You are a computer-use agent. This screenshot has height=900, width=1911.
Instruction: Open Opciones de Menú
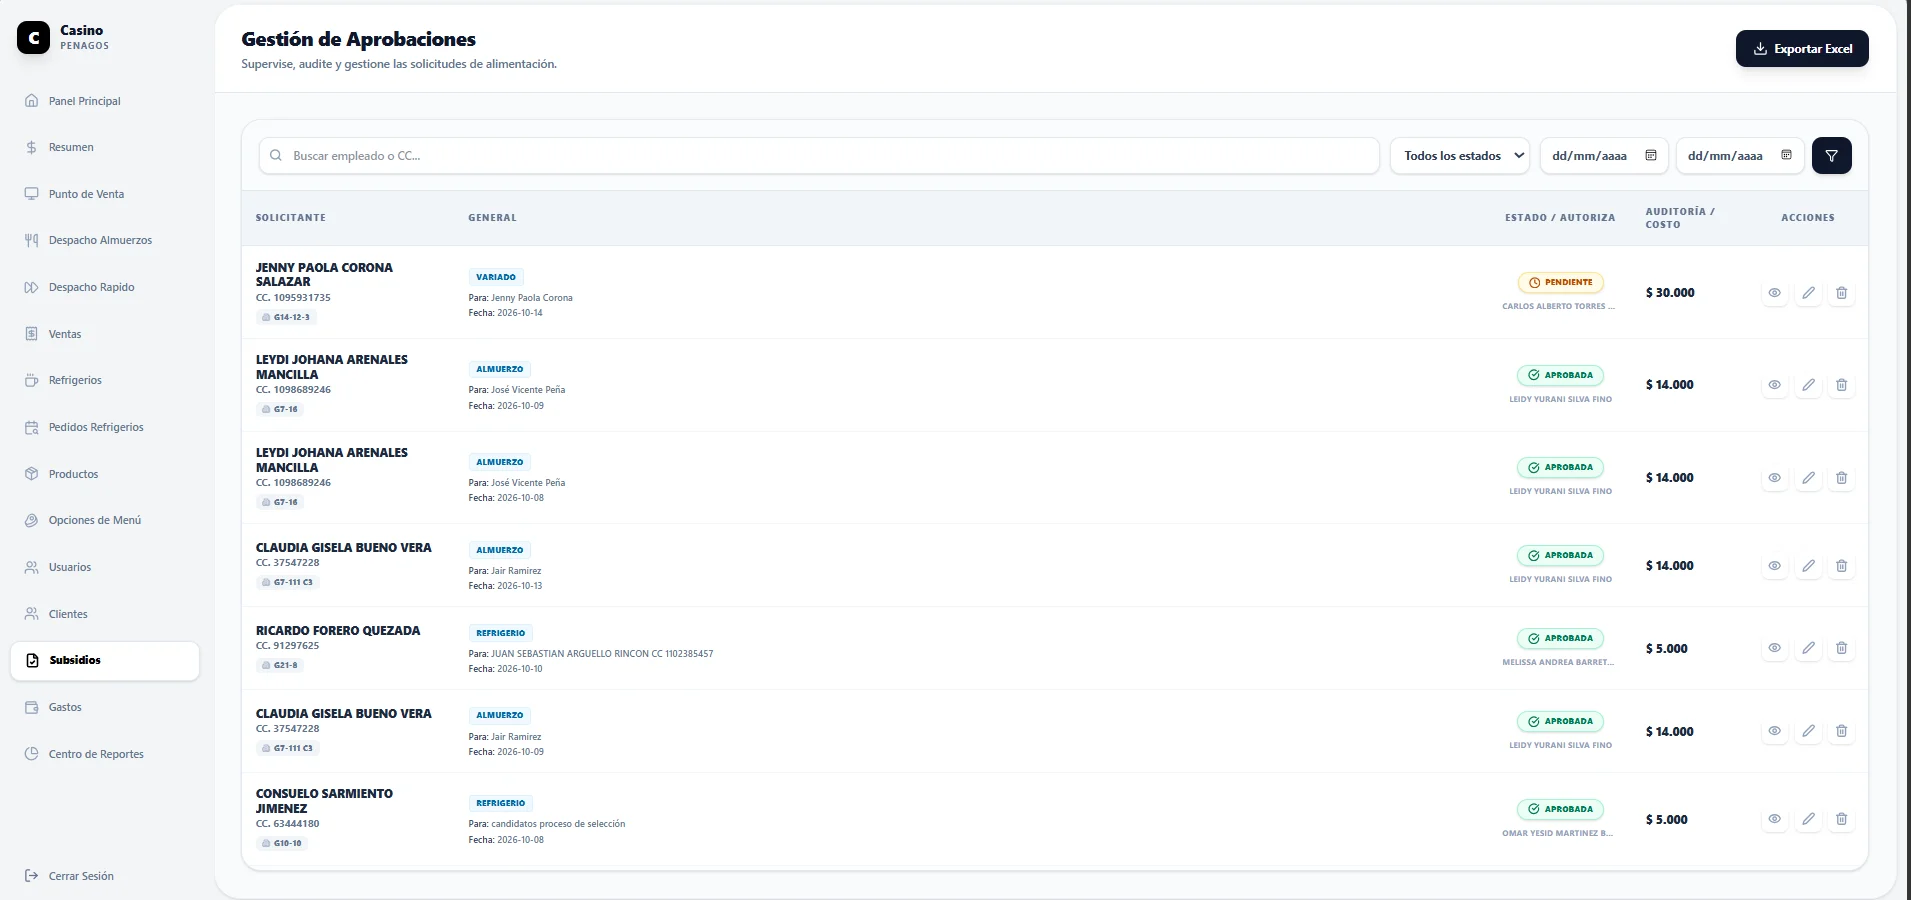click(105, 520)
